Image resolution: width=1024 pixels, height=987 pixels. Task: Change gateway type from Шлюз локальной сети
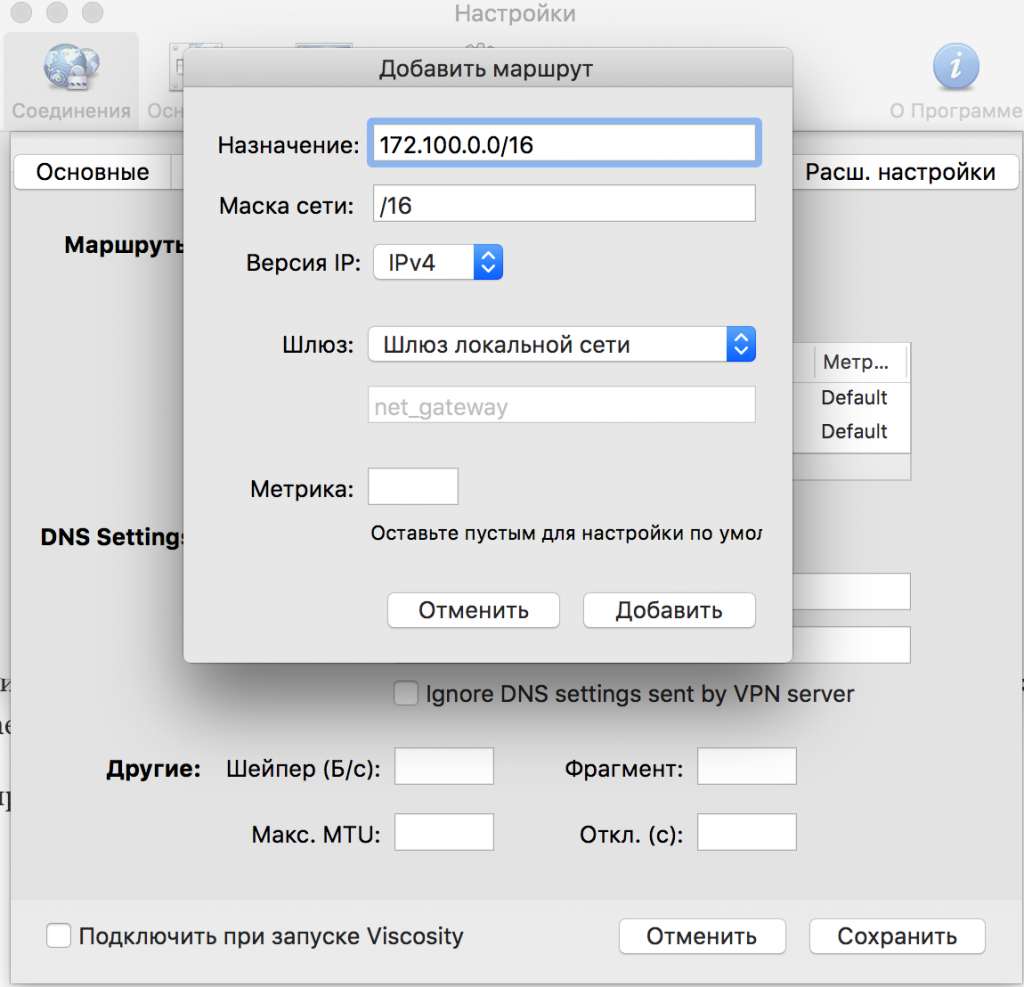pos(740,343)
